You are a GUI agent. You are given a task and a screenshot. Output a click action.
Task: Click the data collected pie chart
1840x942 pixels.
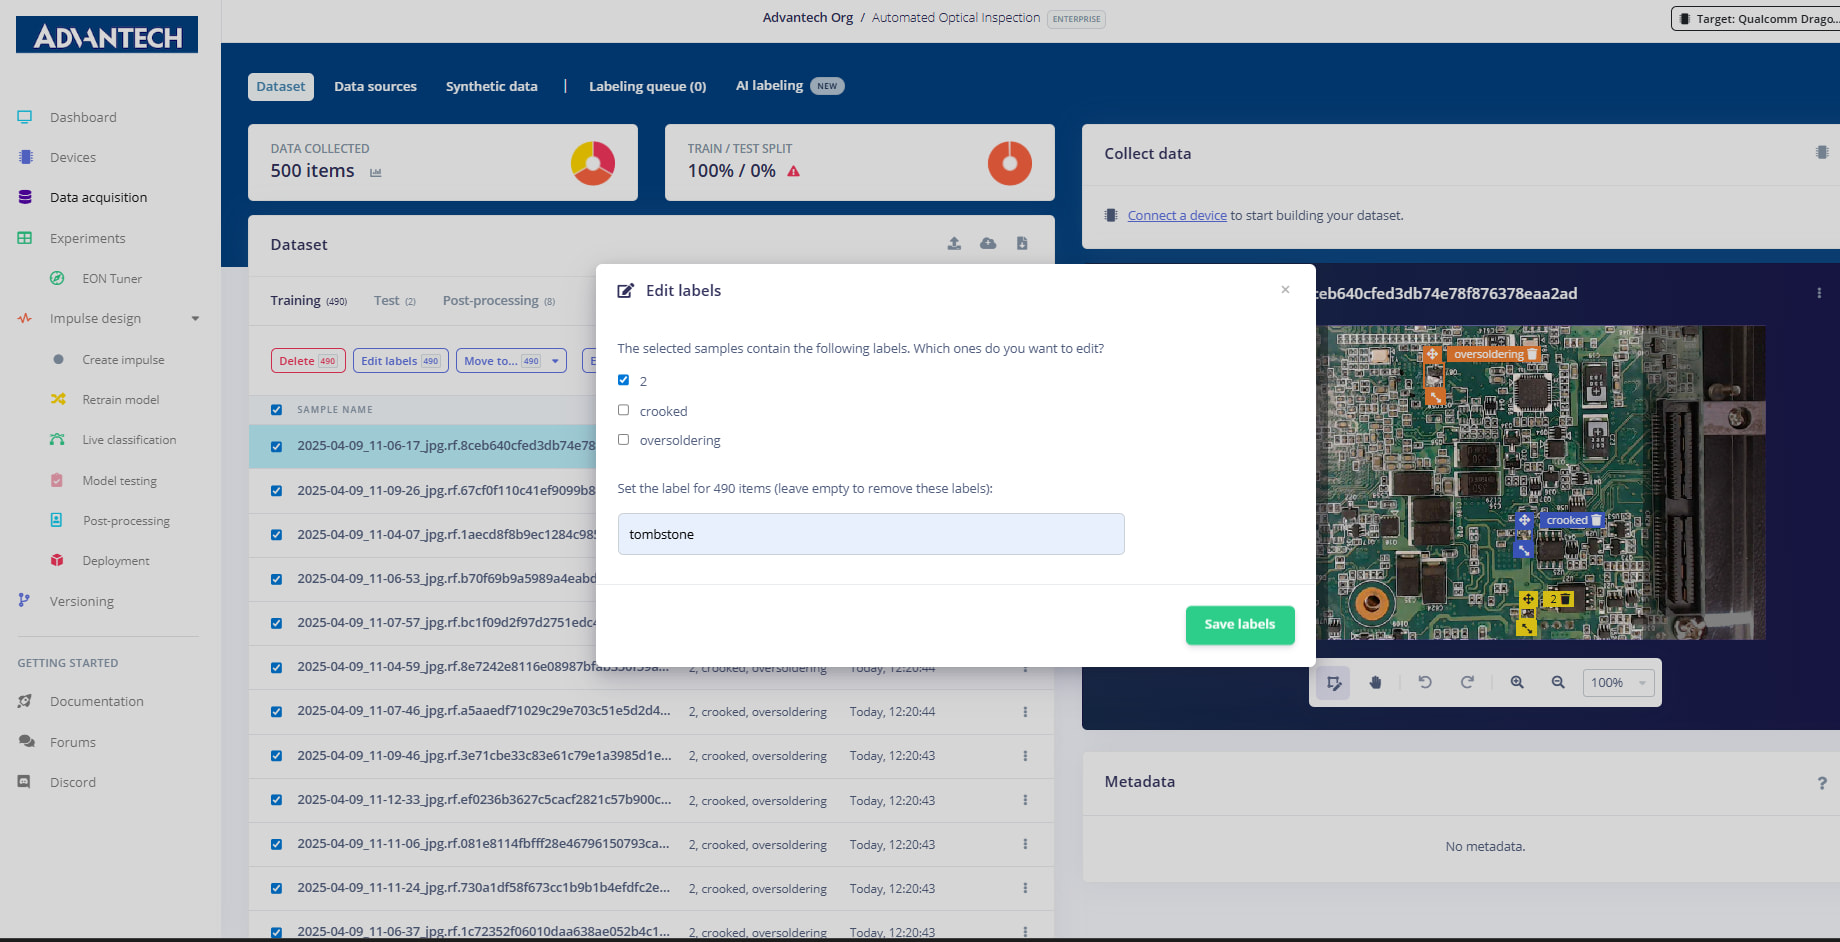point(593,163)
